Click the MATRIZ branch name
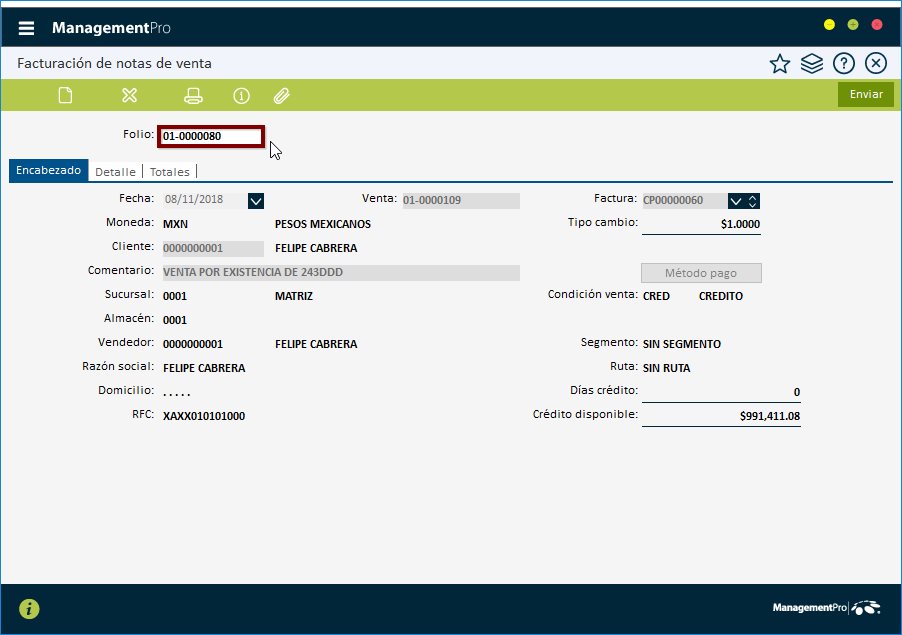 click(x=294, y=296)
